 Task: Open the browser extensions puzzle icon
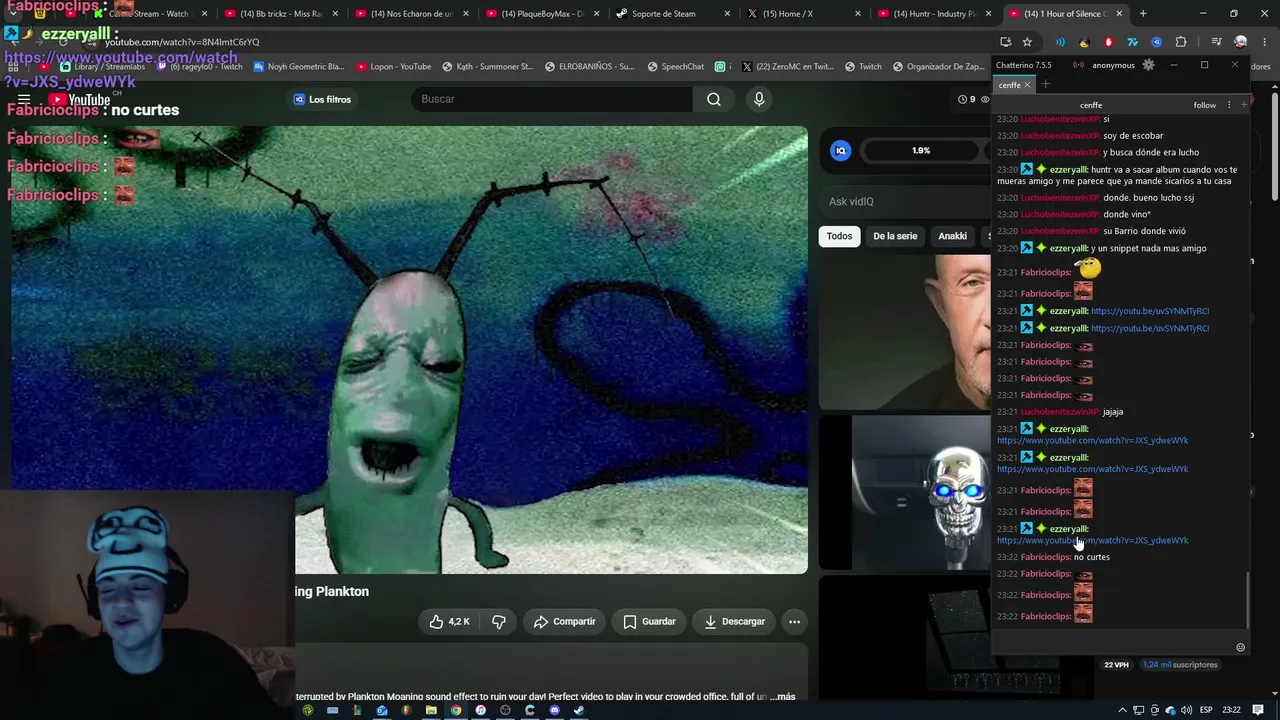[1181, 42]
